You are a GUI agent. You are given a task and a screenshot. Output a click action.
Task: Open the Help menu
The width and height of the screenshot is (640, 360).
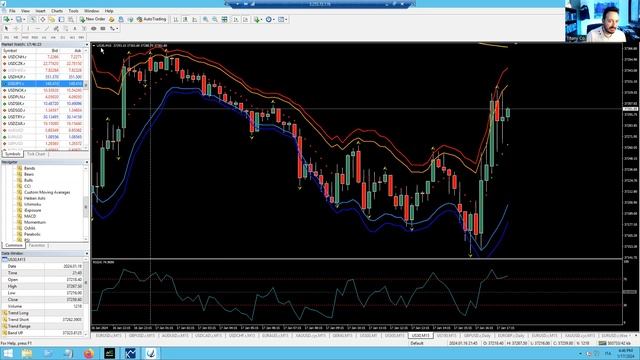(109, 11)
